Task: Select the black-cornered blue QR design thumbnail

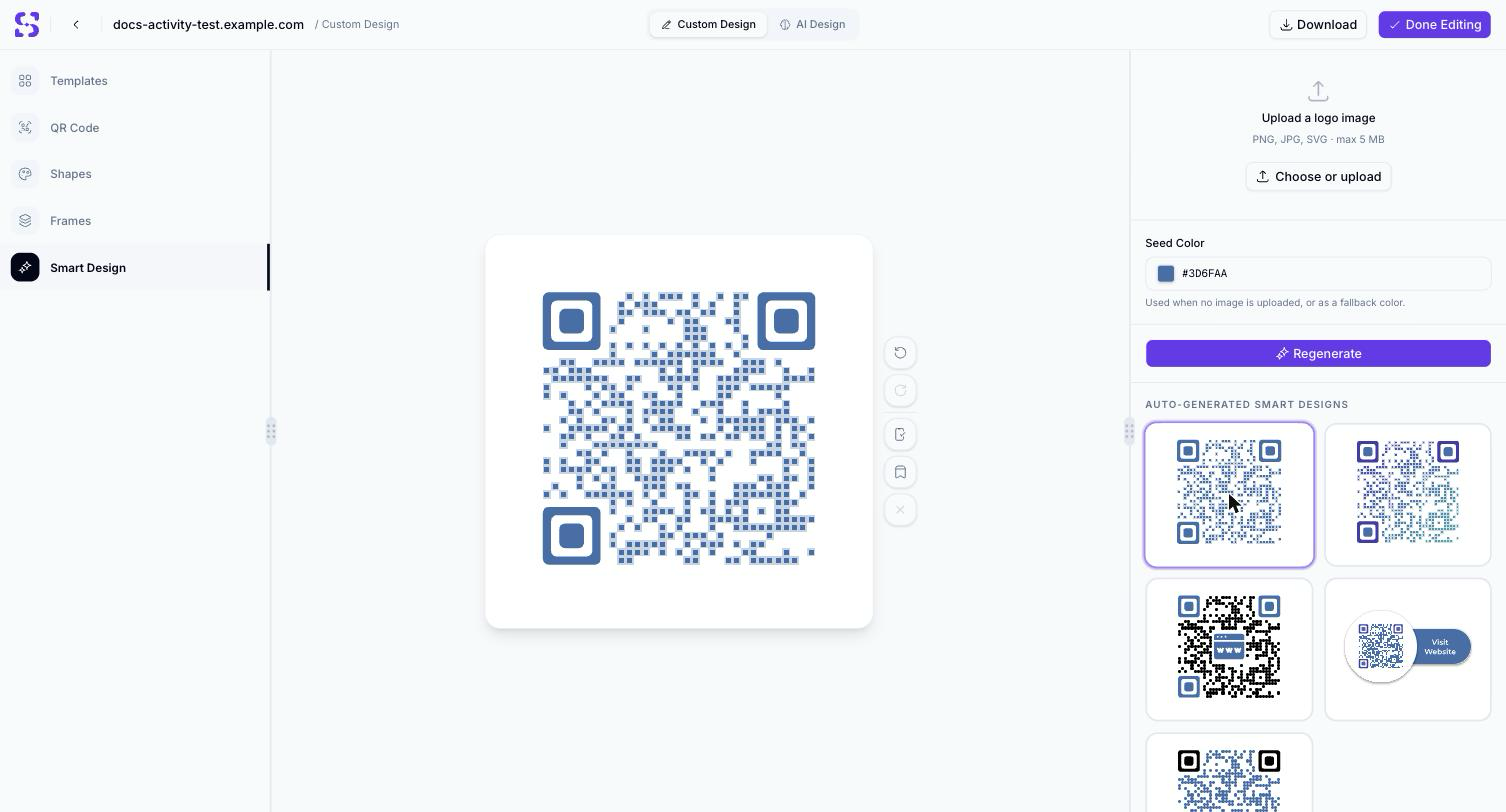Action: pos(1229,773)
